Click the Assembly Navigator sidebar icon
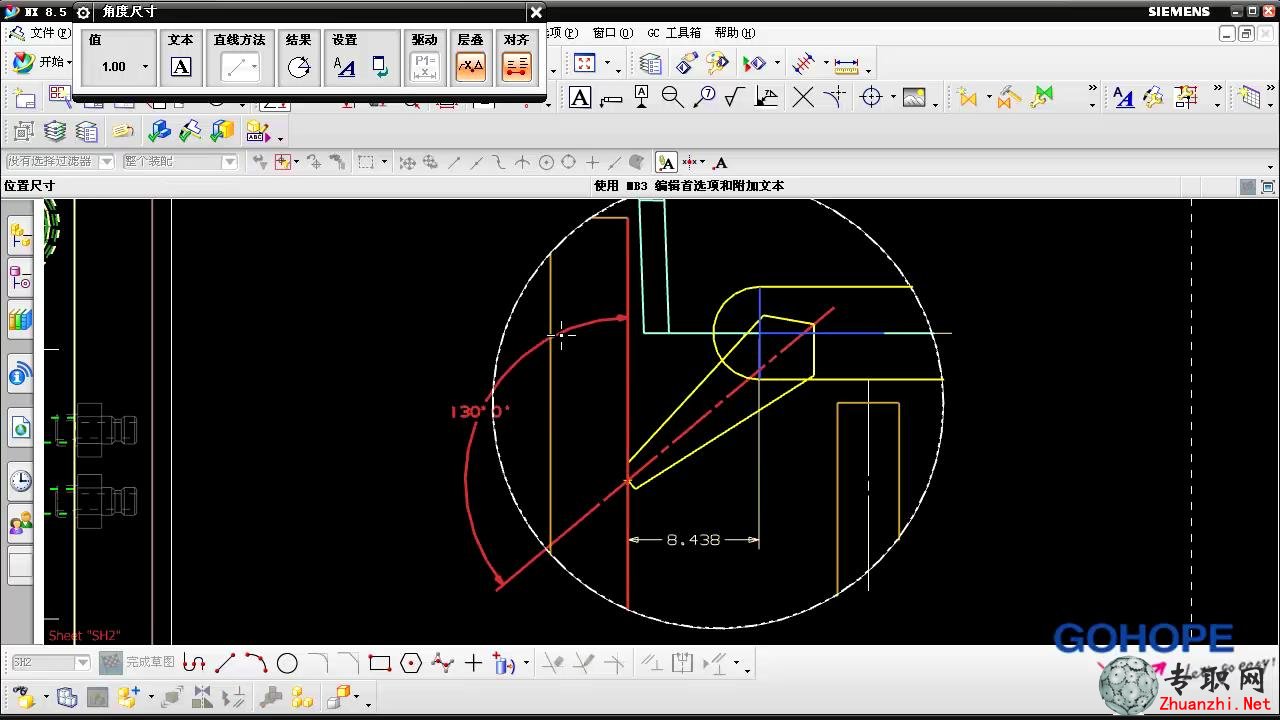The width and height of the screenshot is (1280, 720). click(x=20, y=238)
